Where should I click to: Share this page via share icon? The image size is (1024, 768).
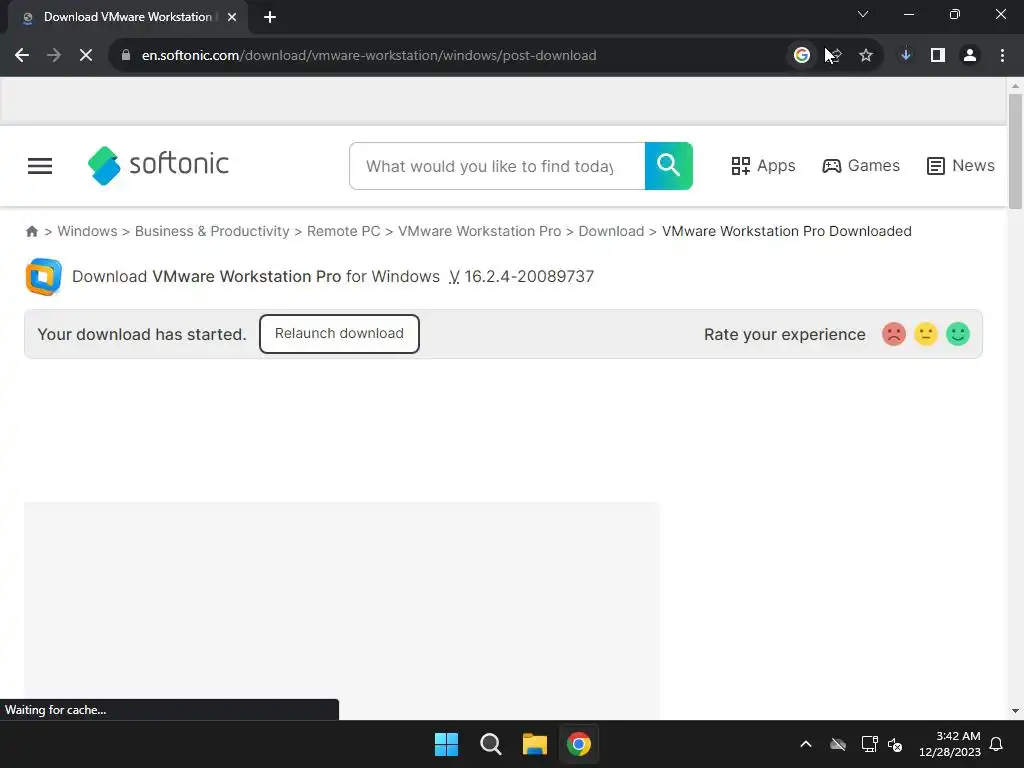click(834, 56)
